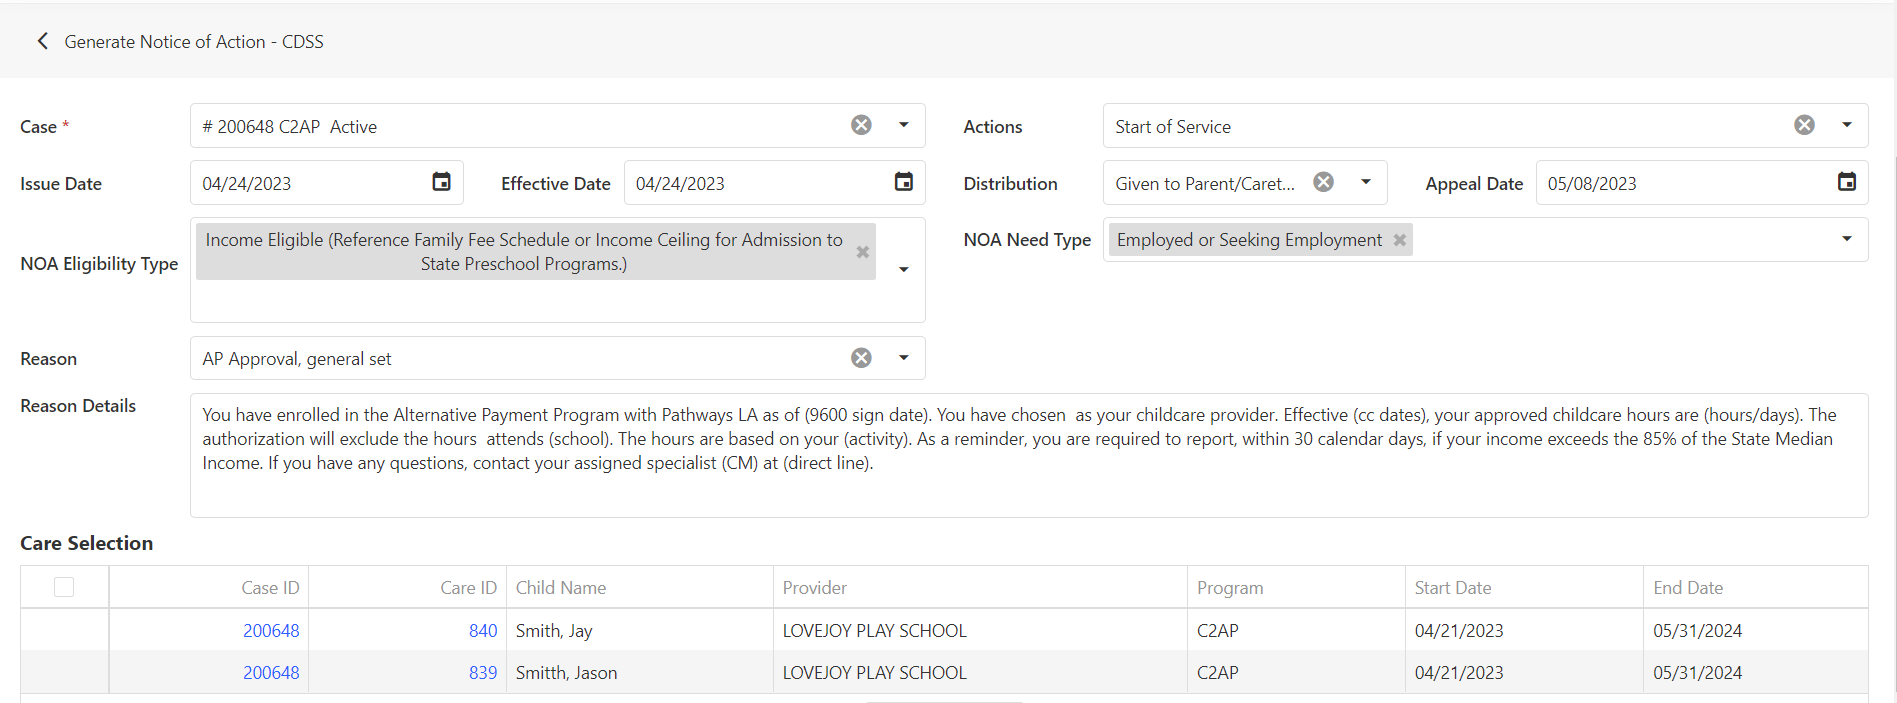This screenshot has height=703, width=1897.
Task: Open the Appeal Date calendar picker
Action: [1846, 182]
